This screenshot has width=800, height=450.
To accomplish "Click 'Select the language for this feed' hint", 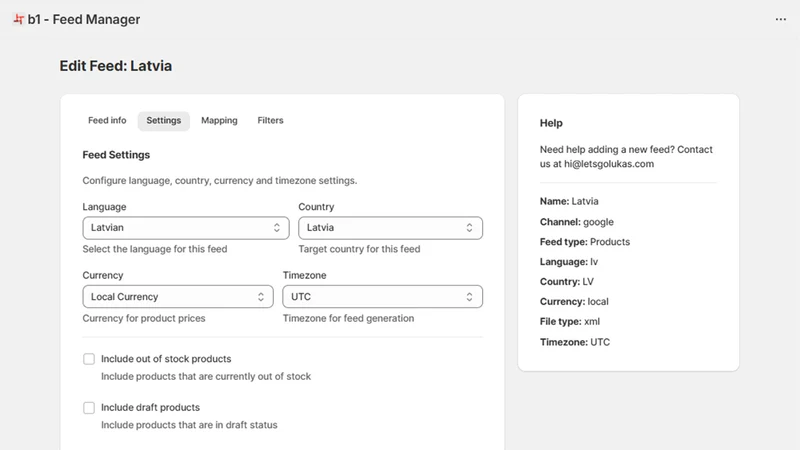I will 155,249.
